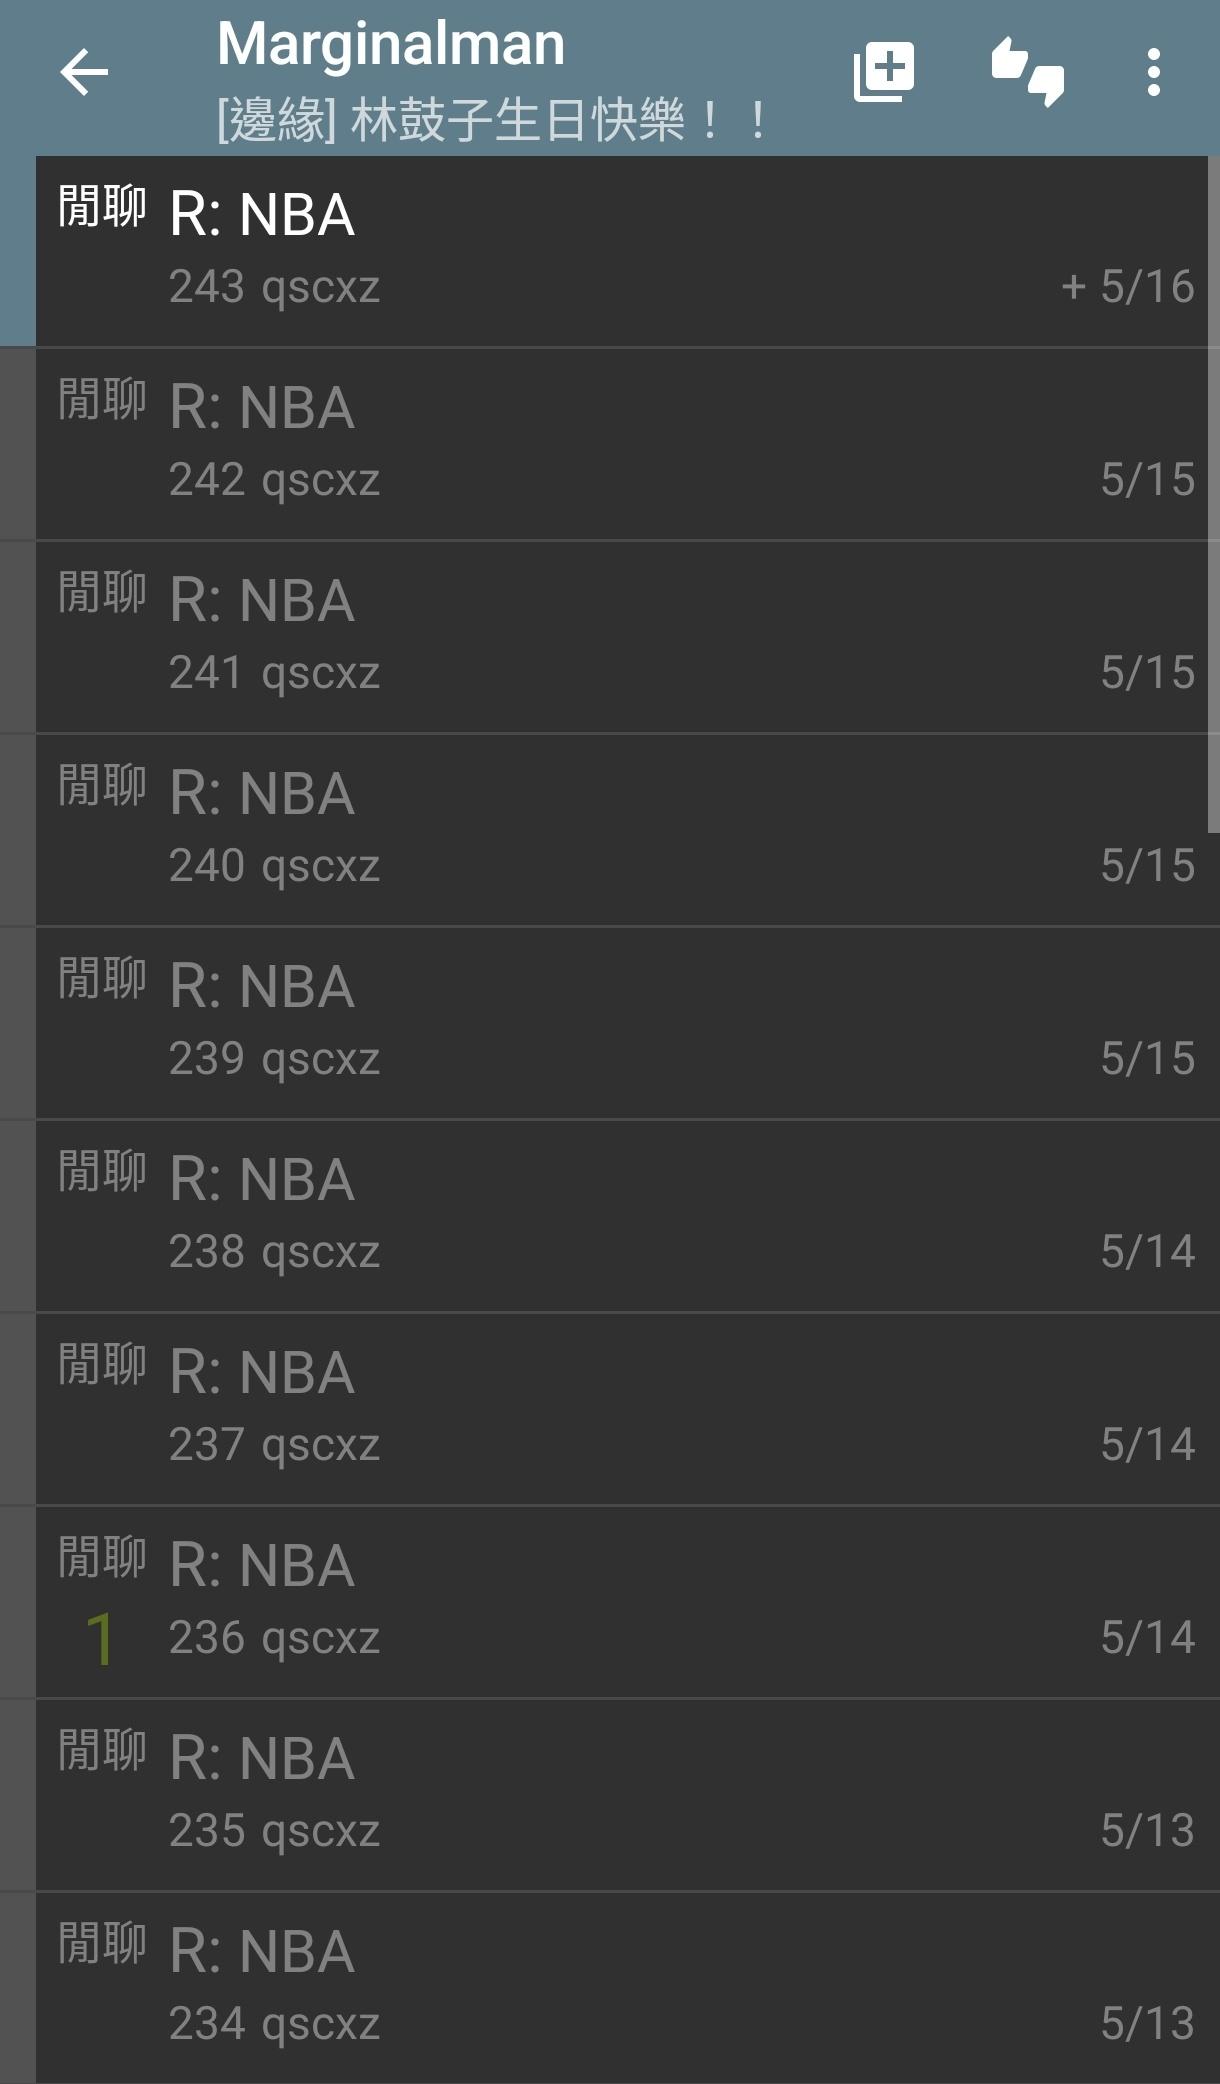
Task: Open post 238 dated 5/14
Action: coord(620,1217)
